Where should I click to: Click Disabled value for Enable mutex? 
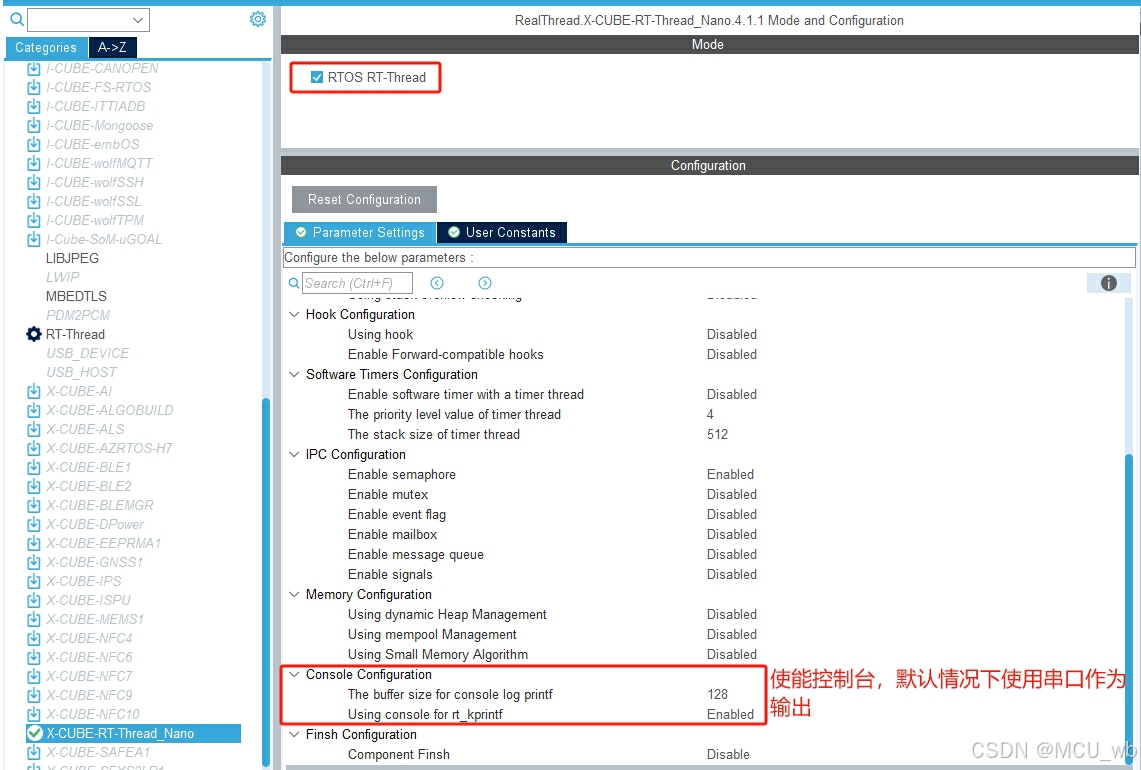(x=731, y=494)
